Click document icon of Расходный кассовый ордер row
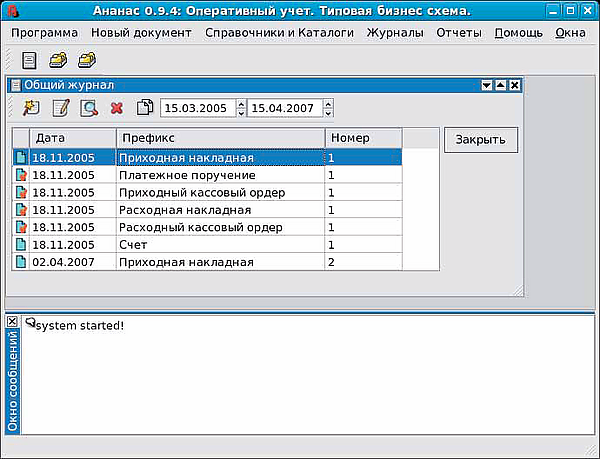Viewport: 600px width, 459px height. point(21,227)
